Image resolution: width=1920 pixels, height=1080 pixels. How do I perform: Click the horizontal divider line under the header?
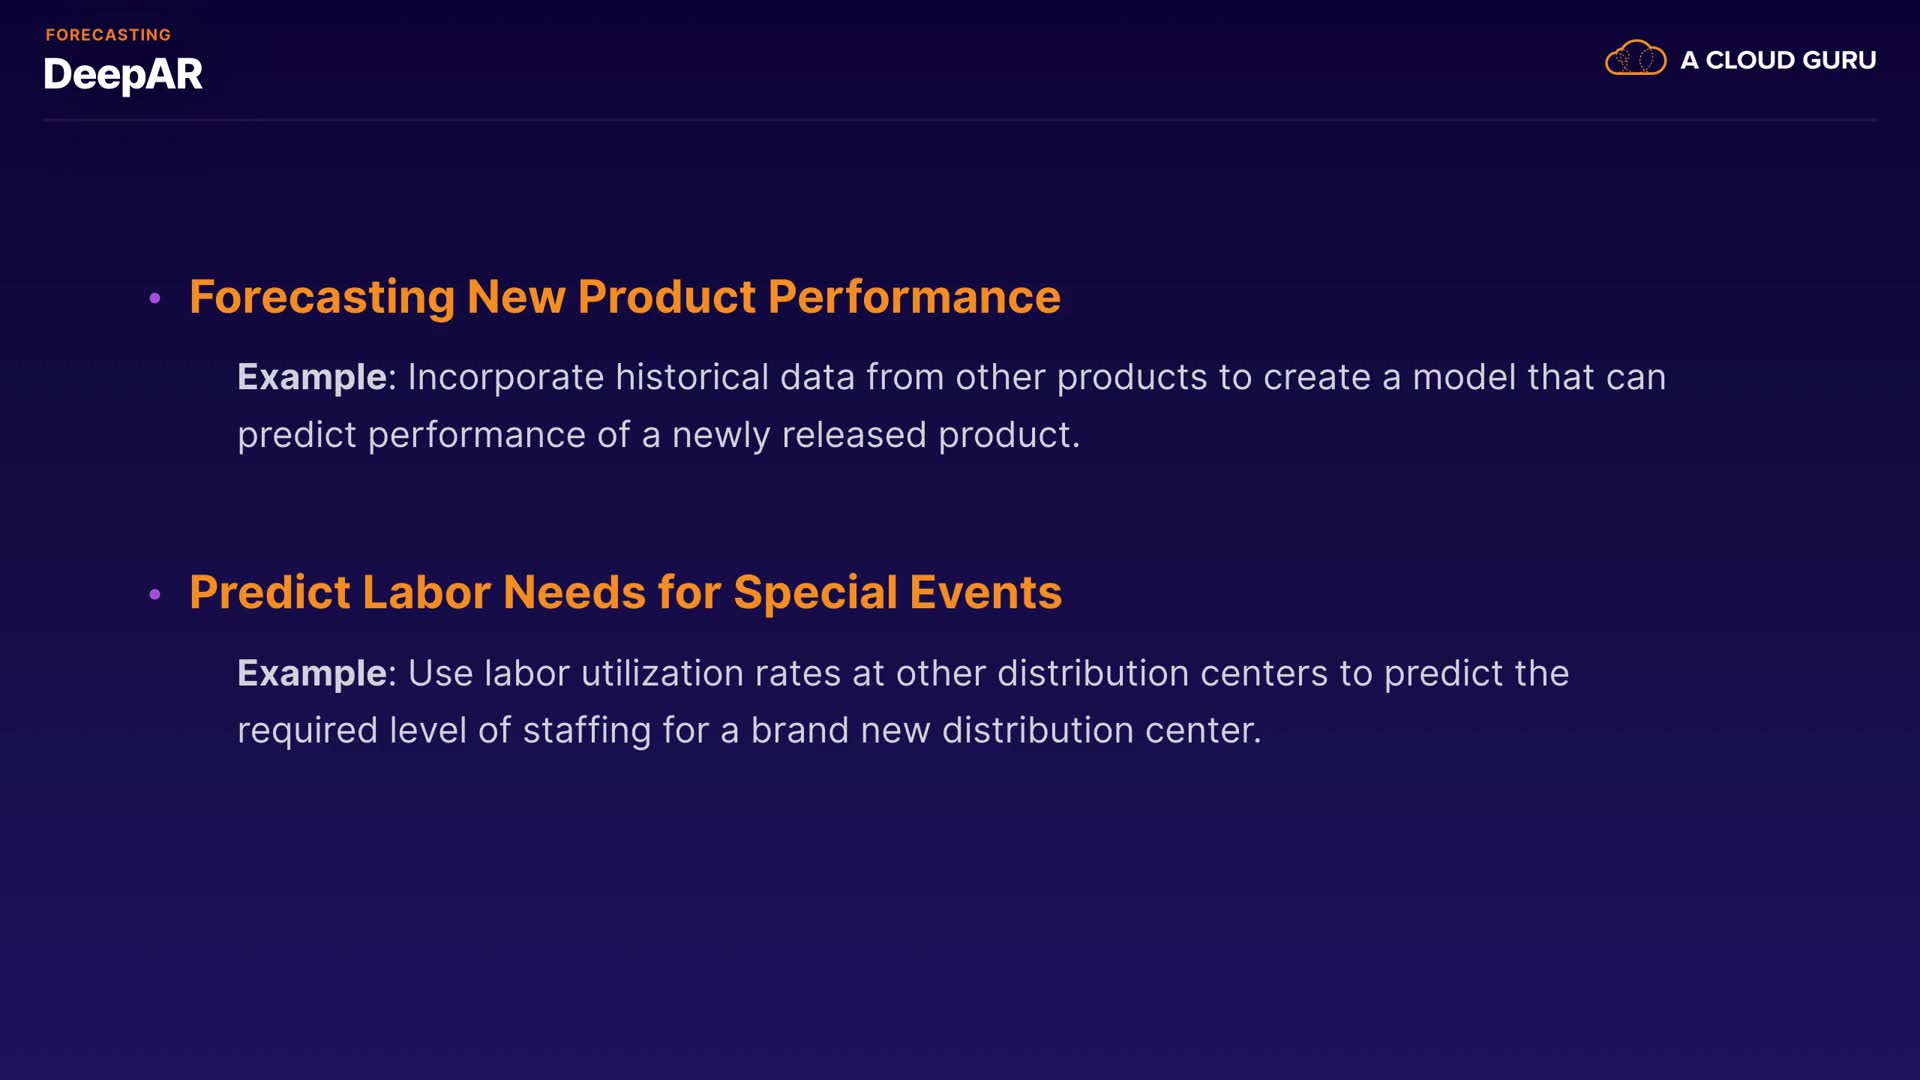point(960,120)
